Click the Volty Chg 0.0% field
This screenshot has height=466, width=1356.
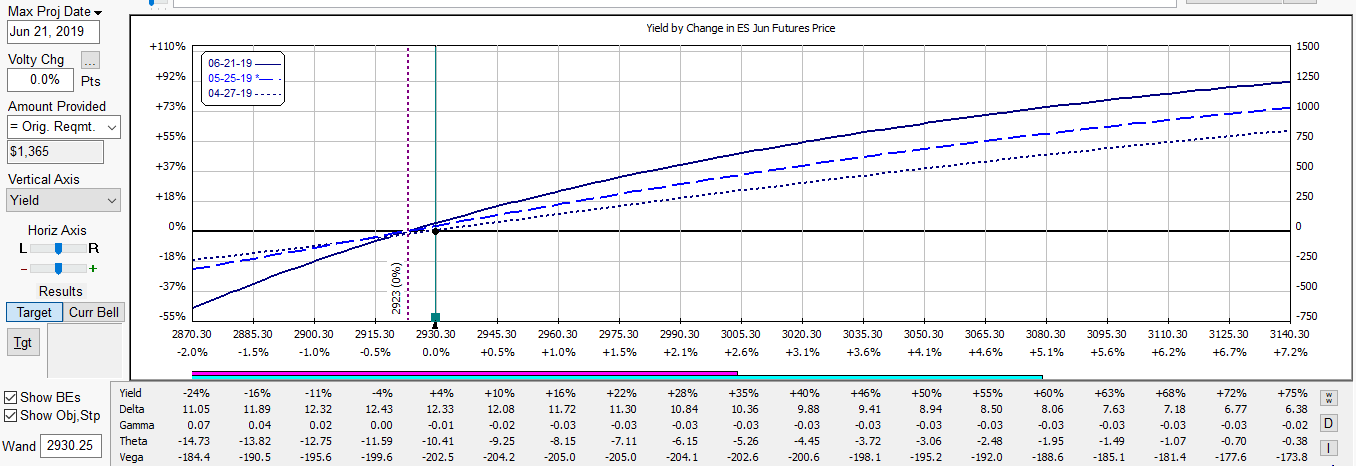pyautogui.click(x=39, y=79)
